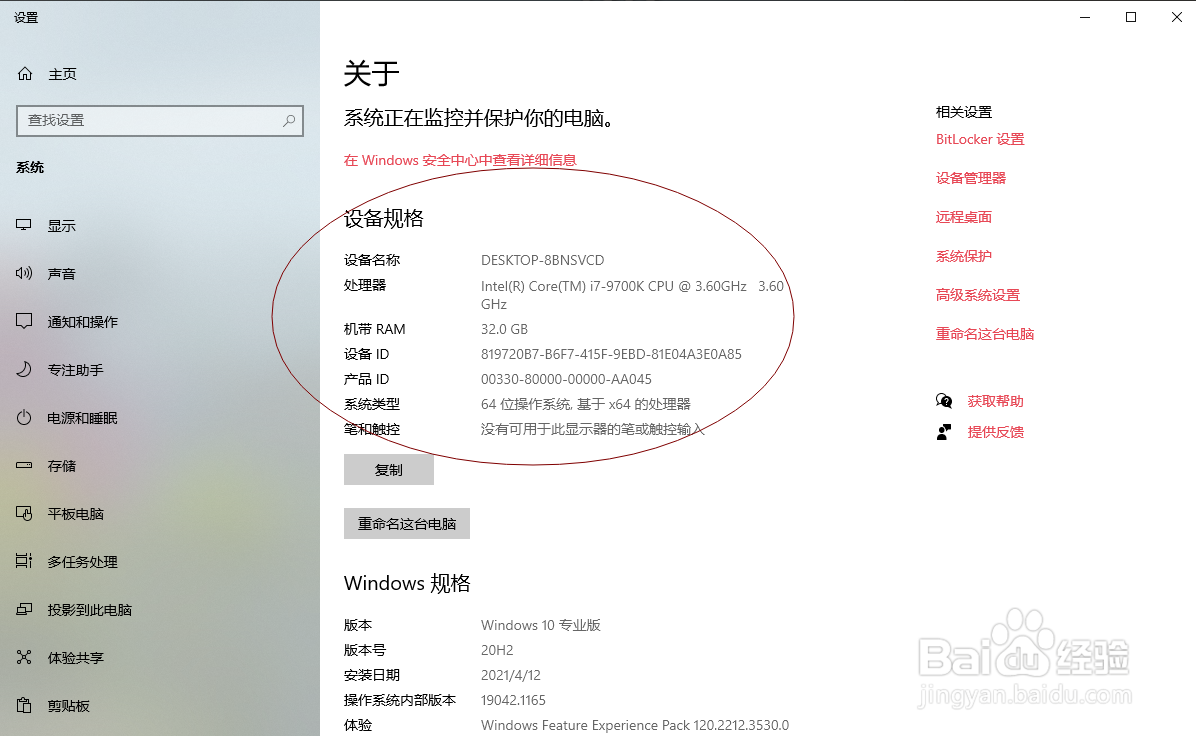Open 系统保护 link
This screenshot has height=736, width=1196.
(x=964, y=256)
